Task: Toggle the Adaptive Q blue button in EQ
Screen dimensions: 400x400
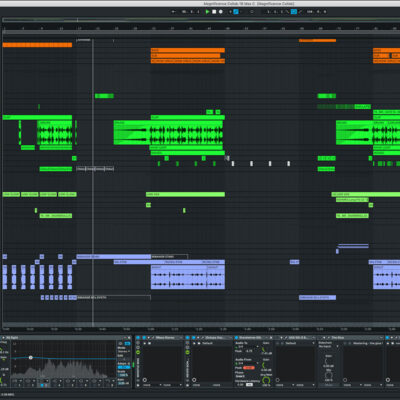Action: tap(124, 367)
